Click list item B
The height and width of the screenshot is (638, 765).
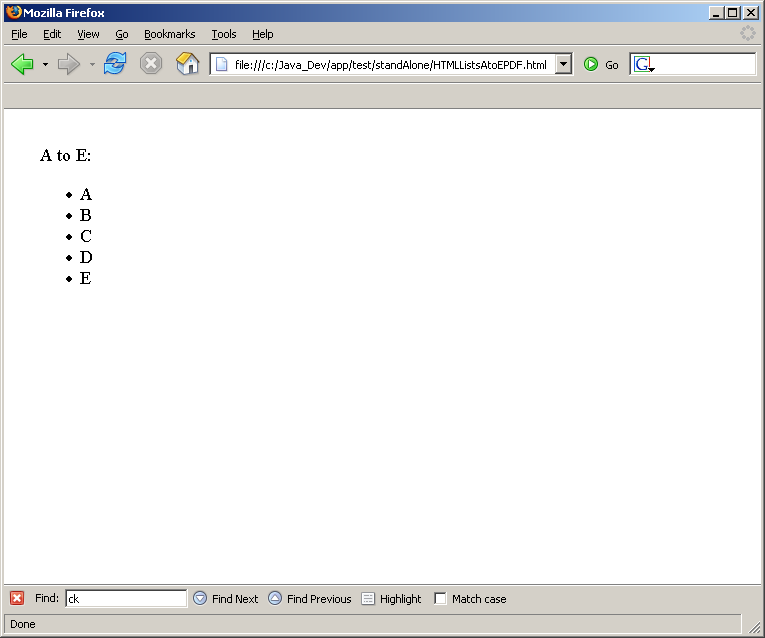pos(85,215)
